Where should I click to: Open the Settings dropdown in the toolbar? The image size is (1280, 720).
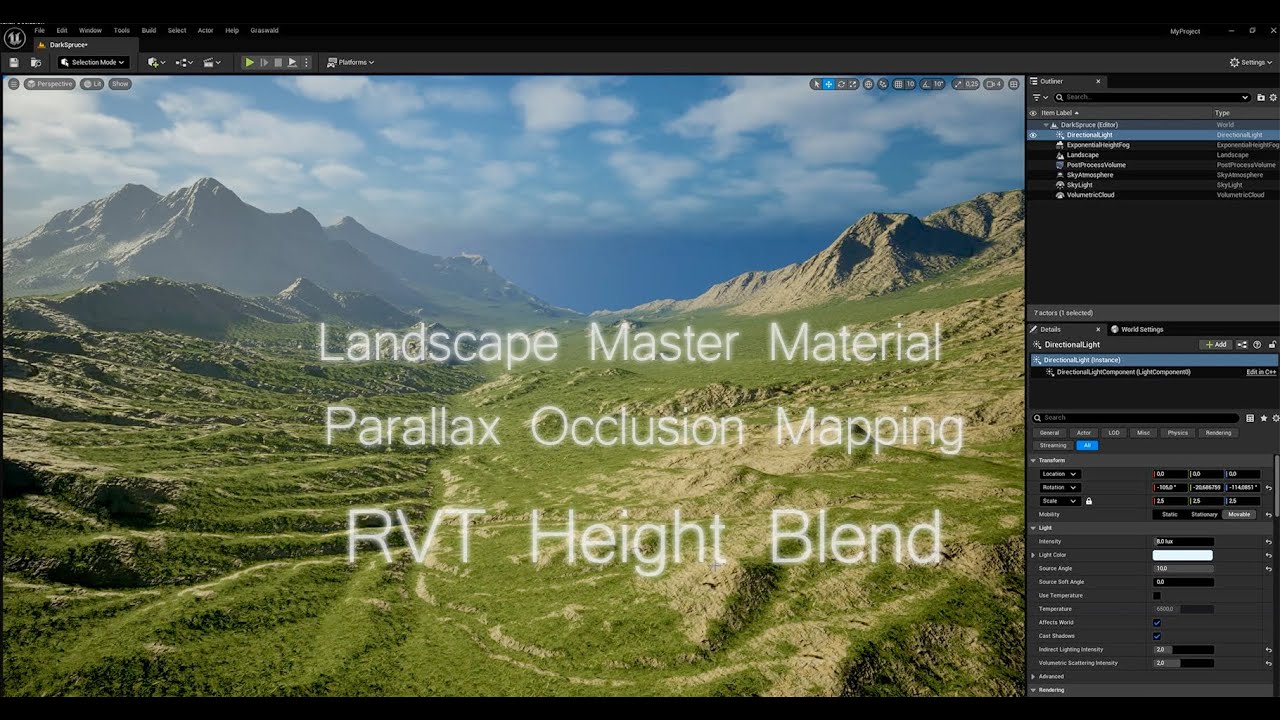point(1250,62)
